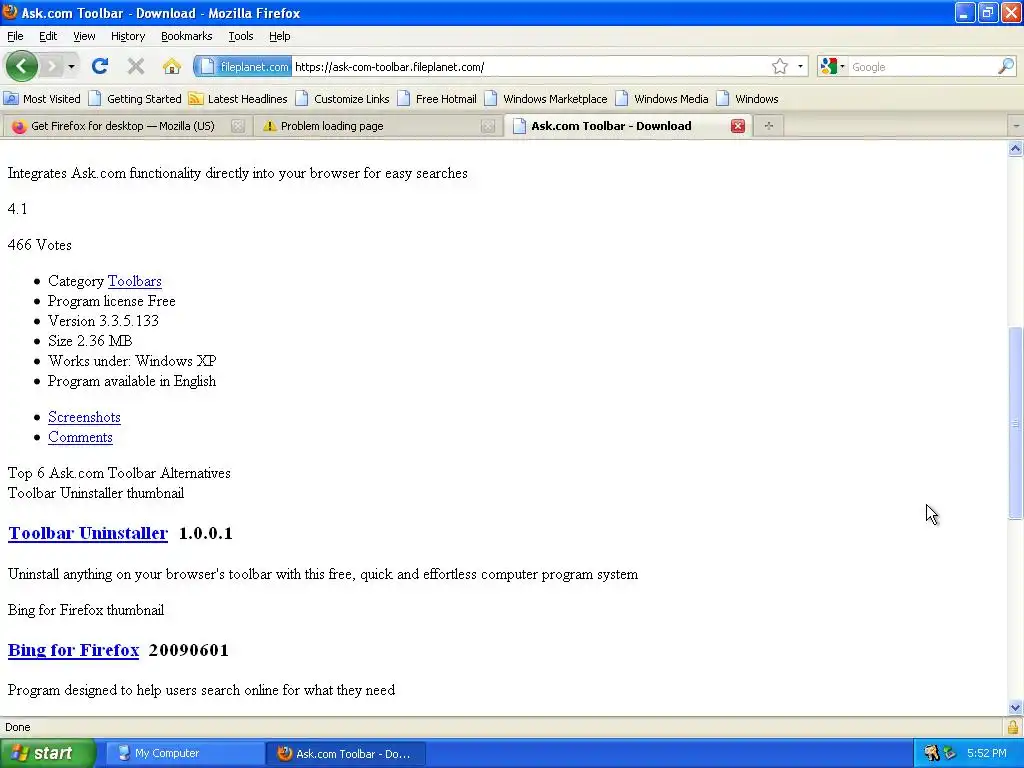The height and width of the screenshot is (768, 1024).
Task: Open the Windows Marketplace bookmark
Action: 546,99
